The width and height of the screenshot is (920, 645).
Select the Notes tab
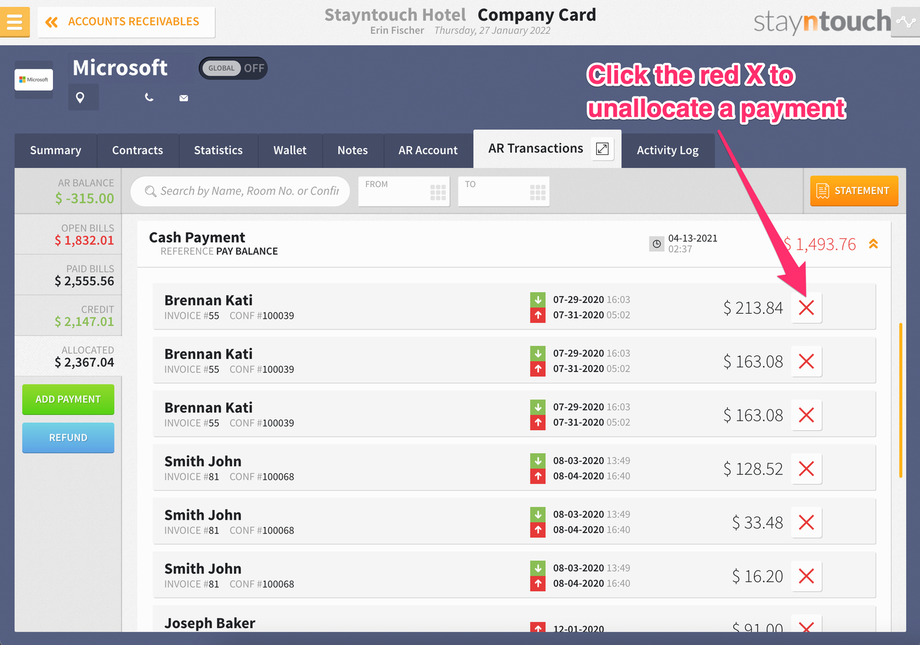coord(353,150)
